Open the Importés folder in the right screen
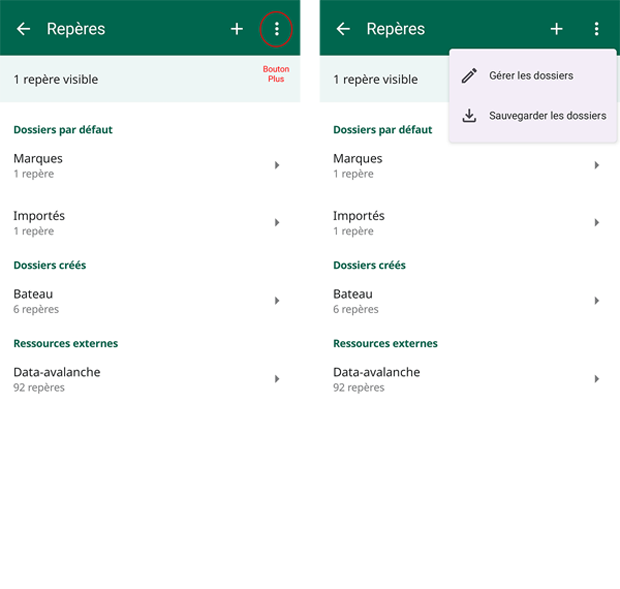Screen dimensions: 620x589 (359, 216)
